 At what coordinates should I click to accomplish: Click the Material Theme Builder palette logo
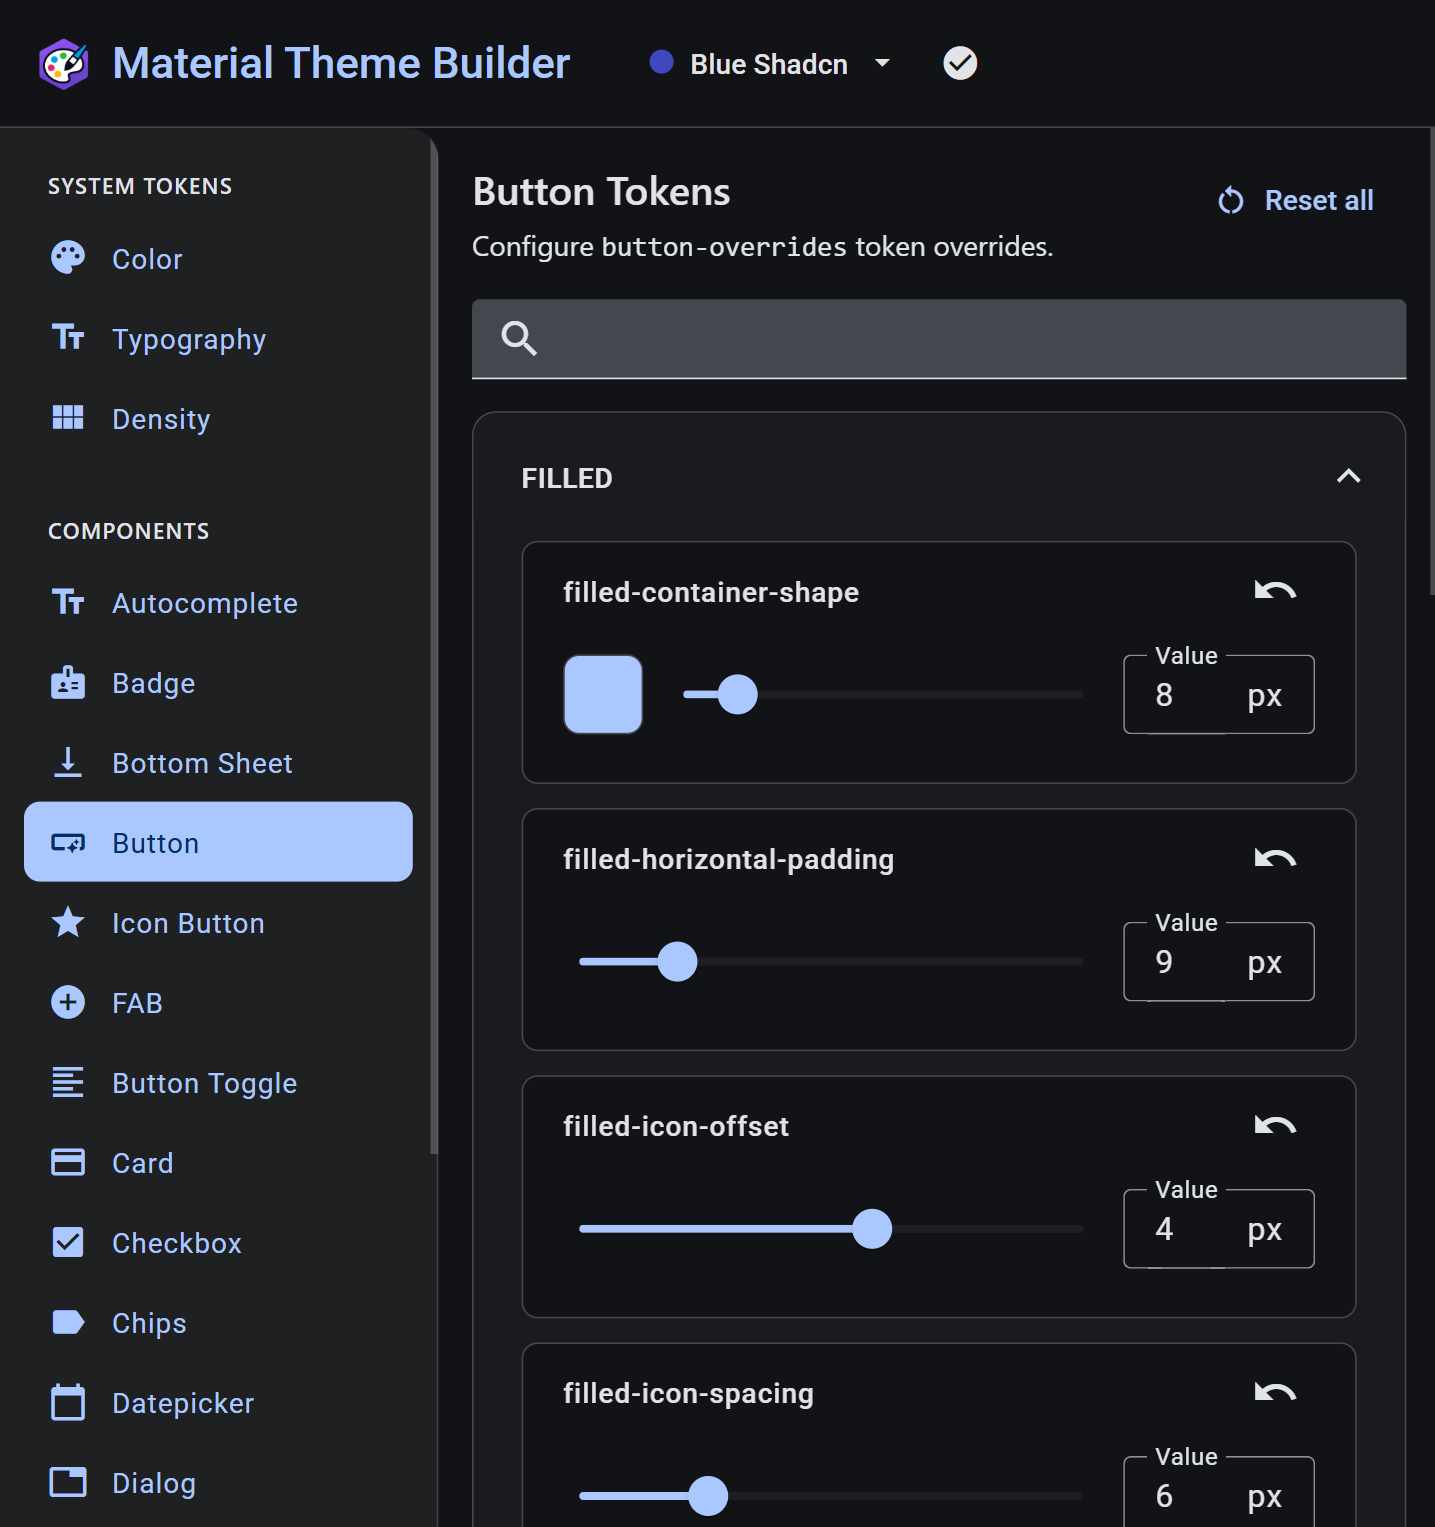pos(64,64)
